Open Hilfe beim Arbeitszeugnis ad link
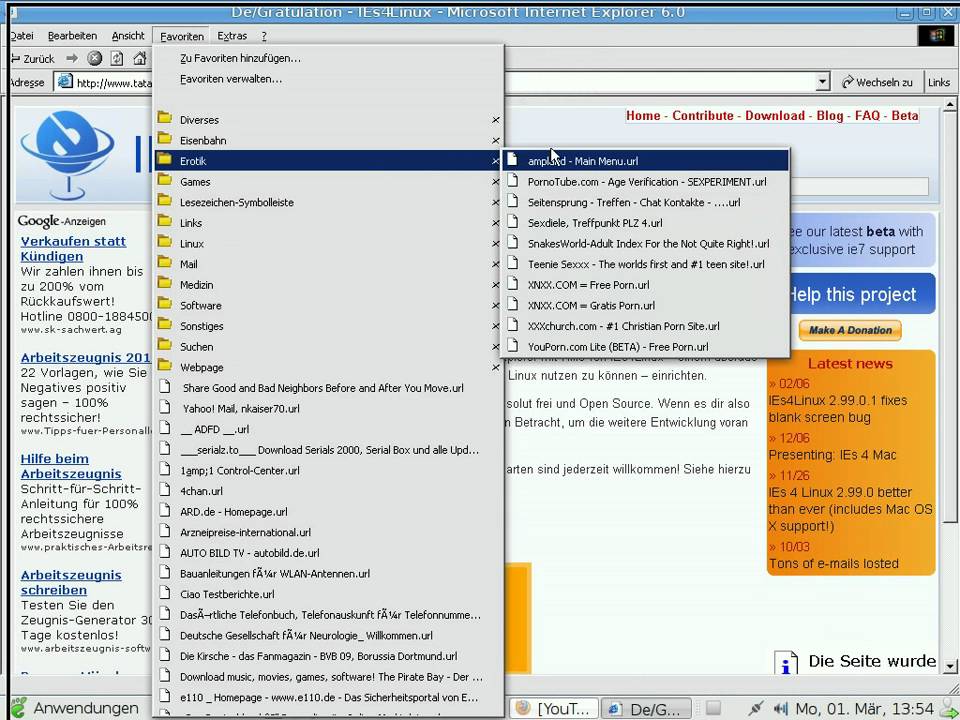960x720 pixels. pyautogui.click(x=71, y=466)
